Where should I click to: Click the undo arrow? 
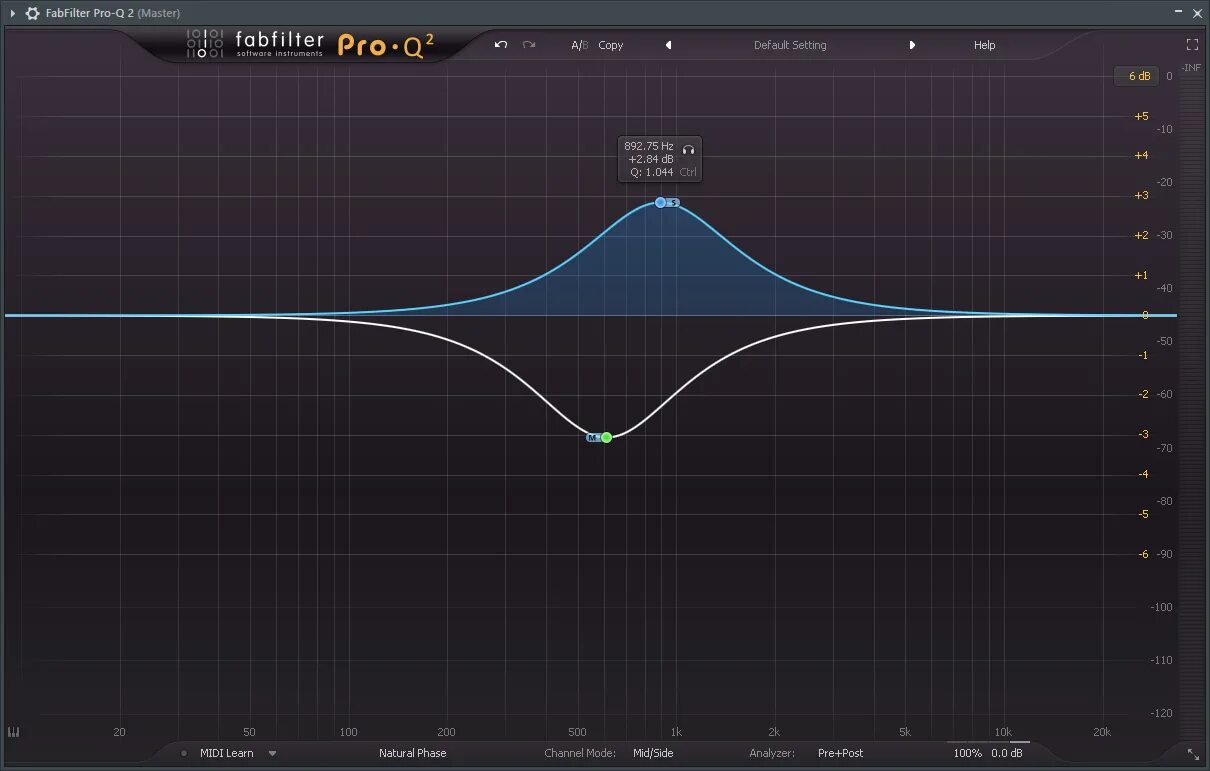point(501,45)
